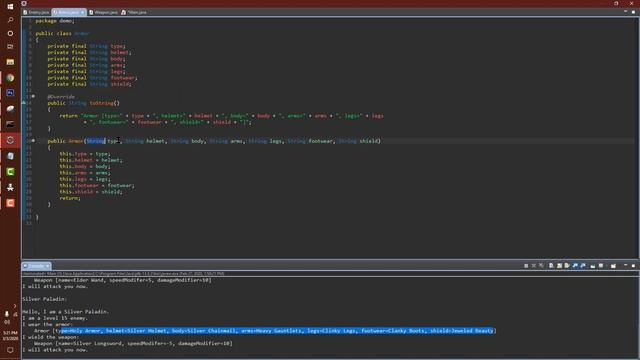Click the Silver Longsword weapon console line

click(133, 343)
